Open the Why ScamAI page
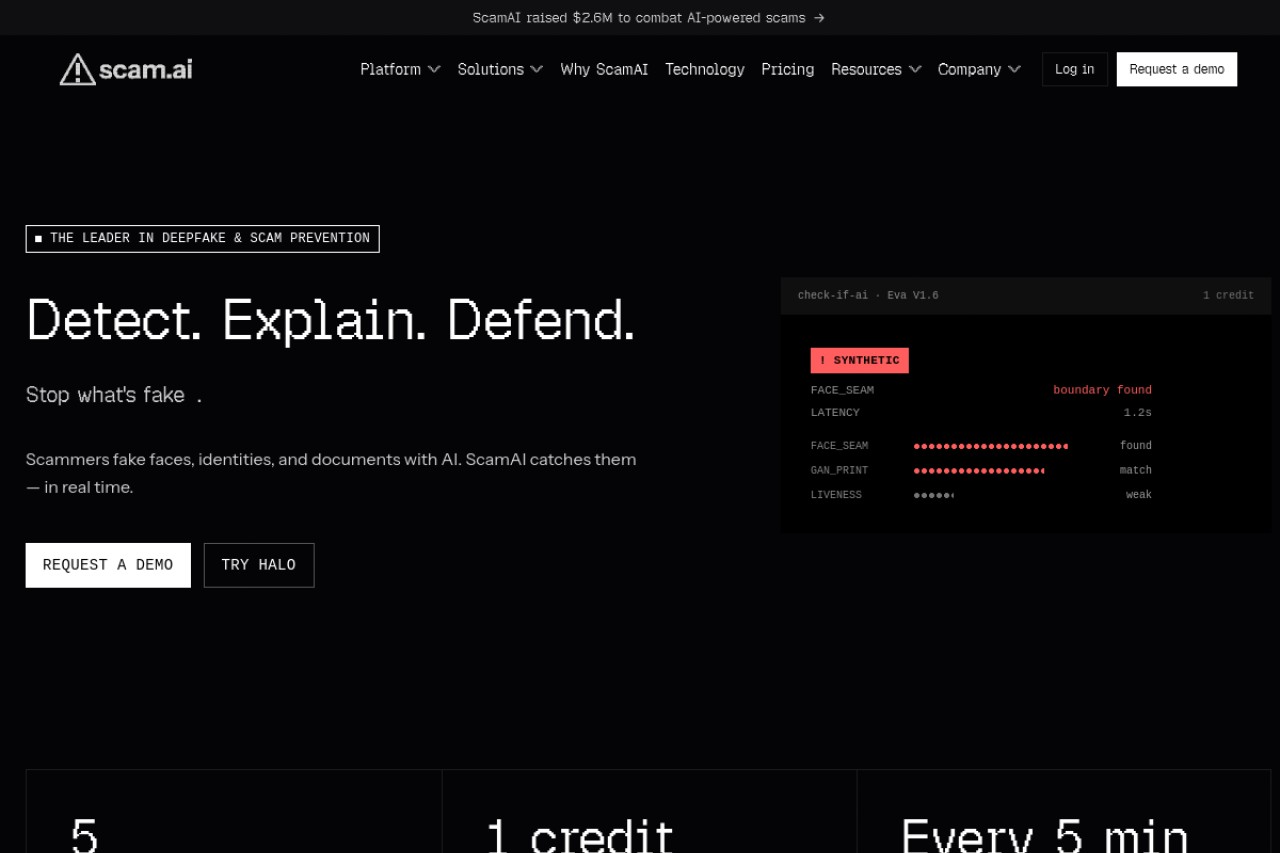The height and width of the screenshot is (853, 1280). 604,69
